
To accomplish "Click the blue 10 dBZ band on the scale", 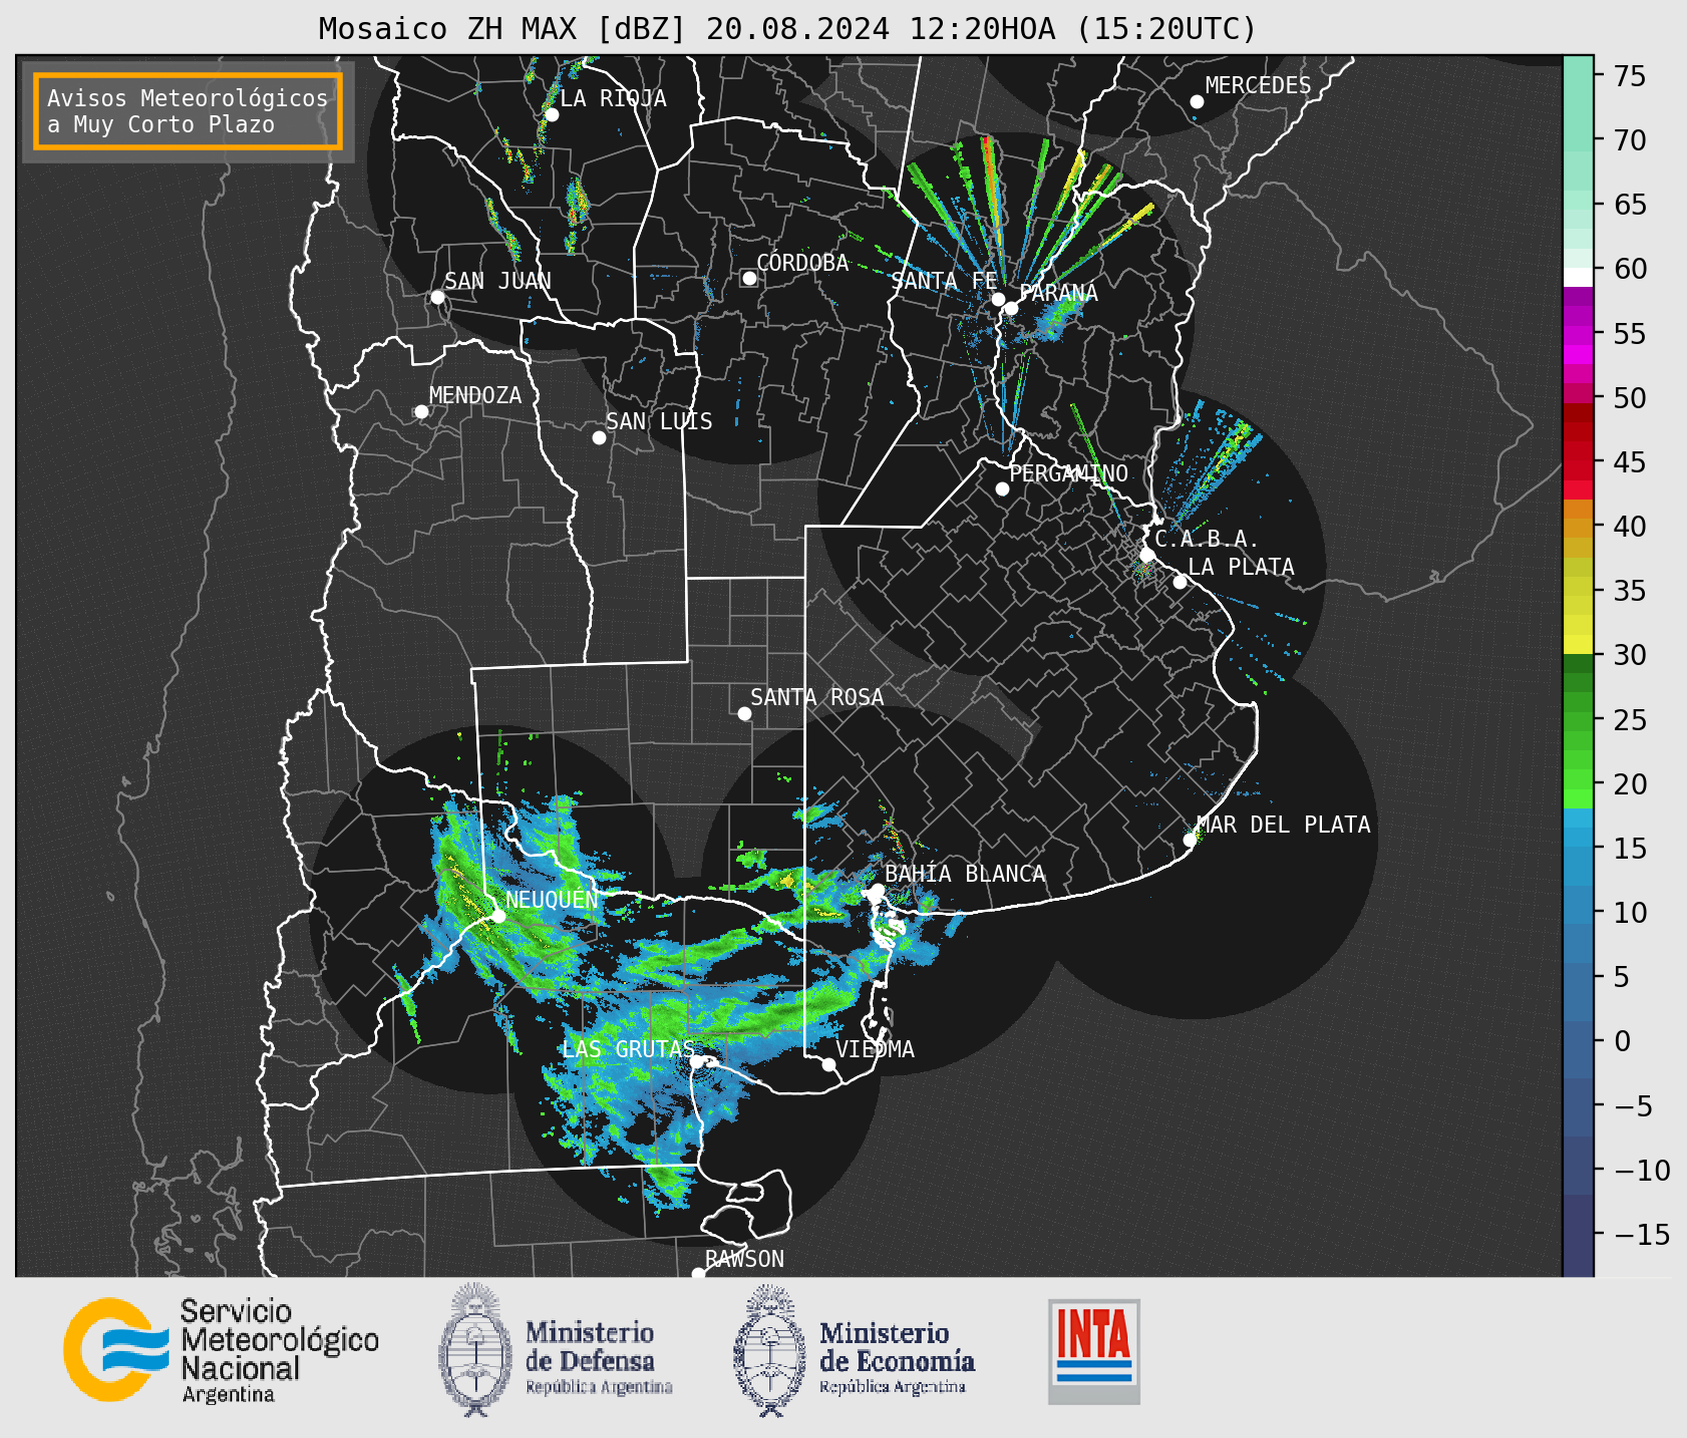I will point(1578,912).
